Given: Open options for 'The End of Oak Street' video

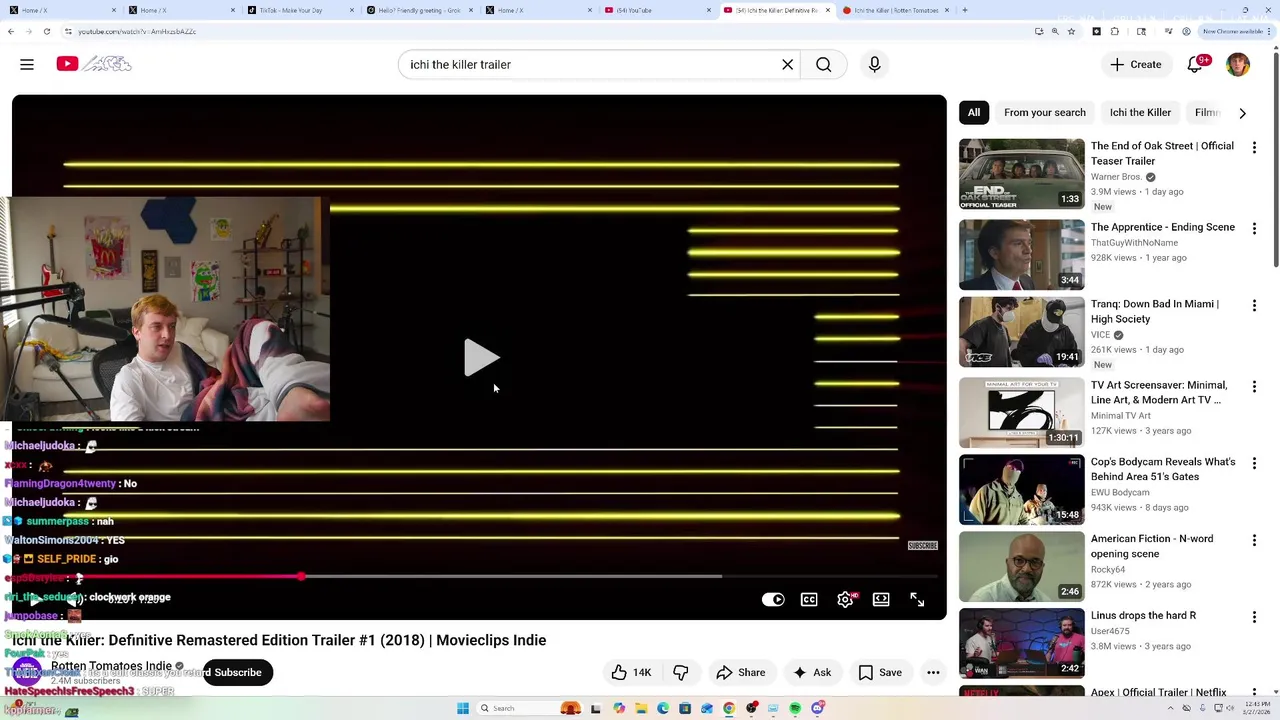Looking at the screenshot, I should point(1254,147).
